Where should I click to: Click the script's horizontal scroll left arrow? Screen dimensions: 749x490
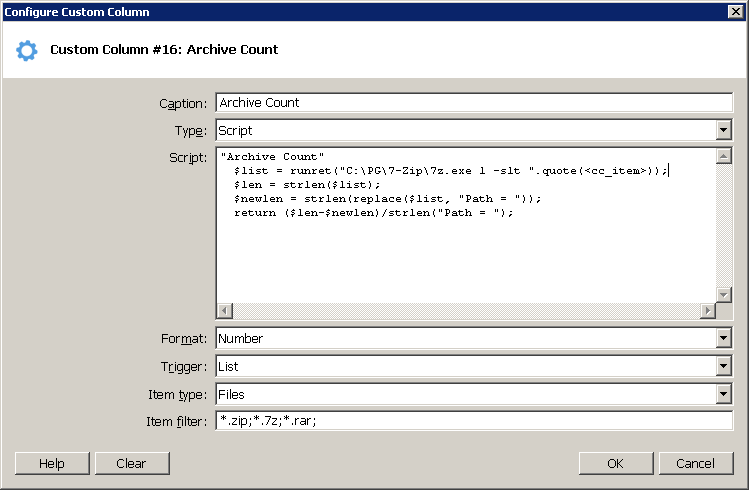click(x=225, y=311)
